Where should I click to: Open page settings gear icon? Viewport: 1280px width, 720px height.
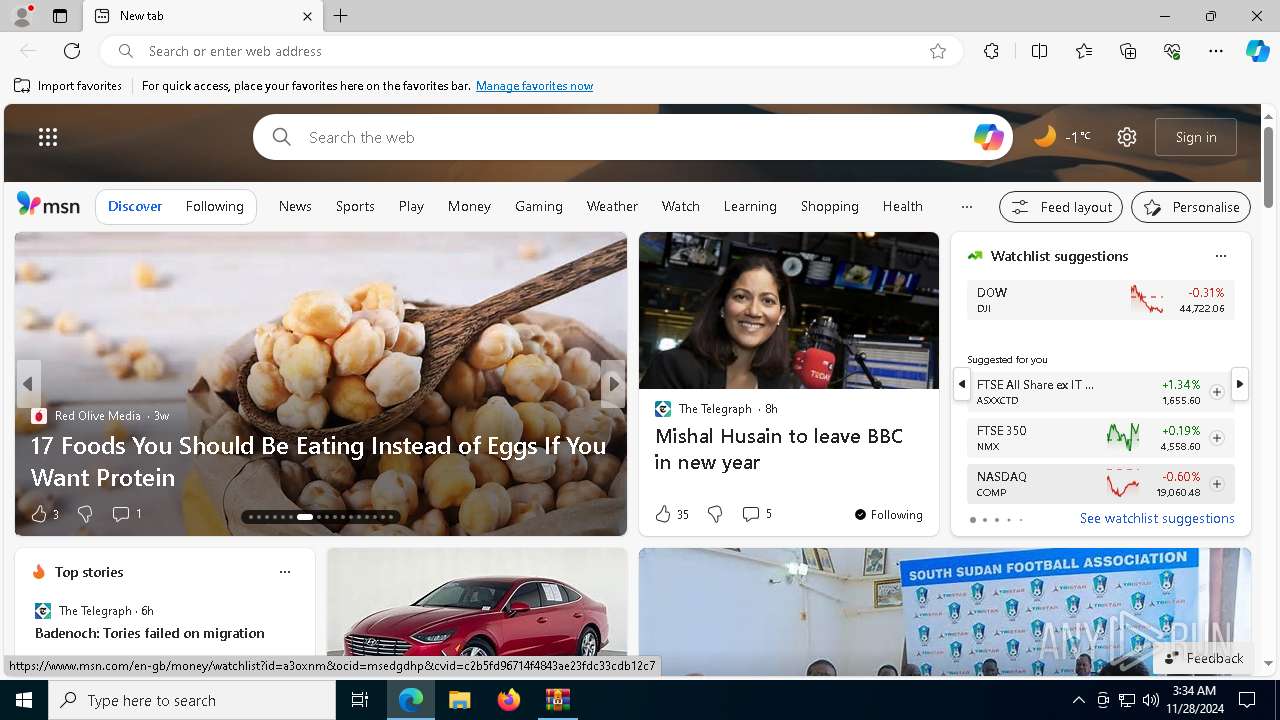point(1127,137)
